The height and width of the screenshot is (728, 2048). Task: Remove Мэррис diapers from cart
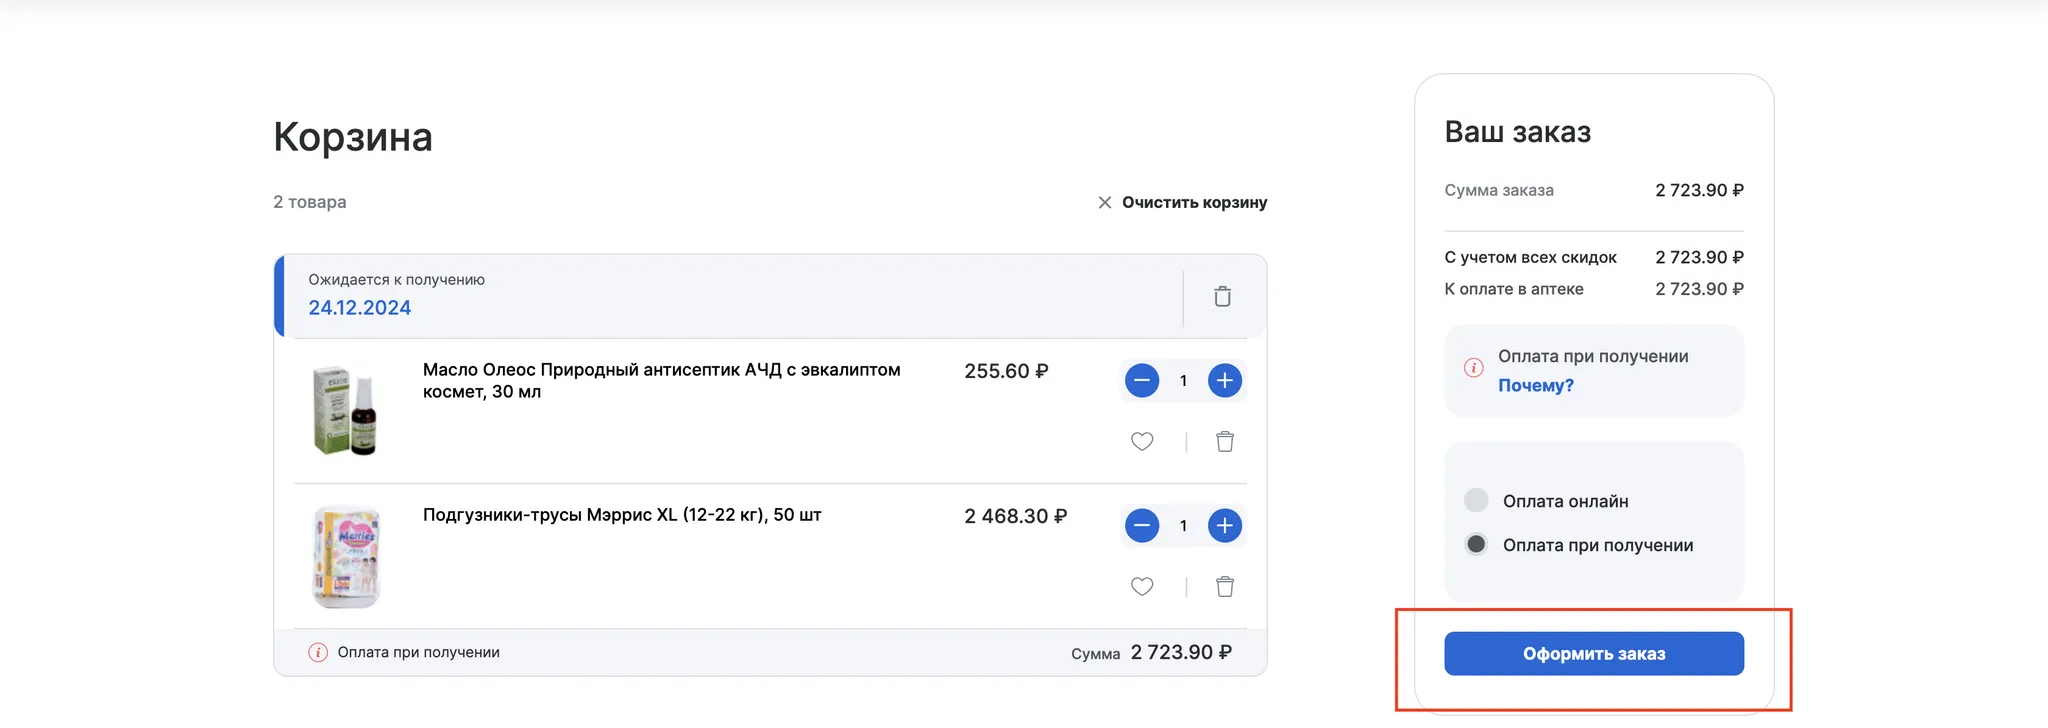(x=1225, y=586)
